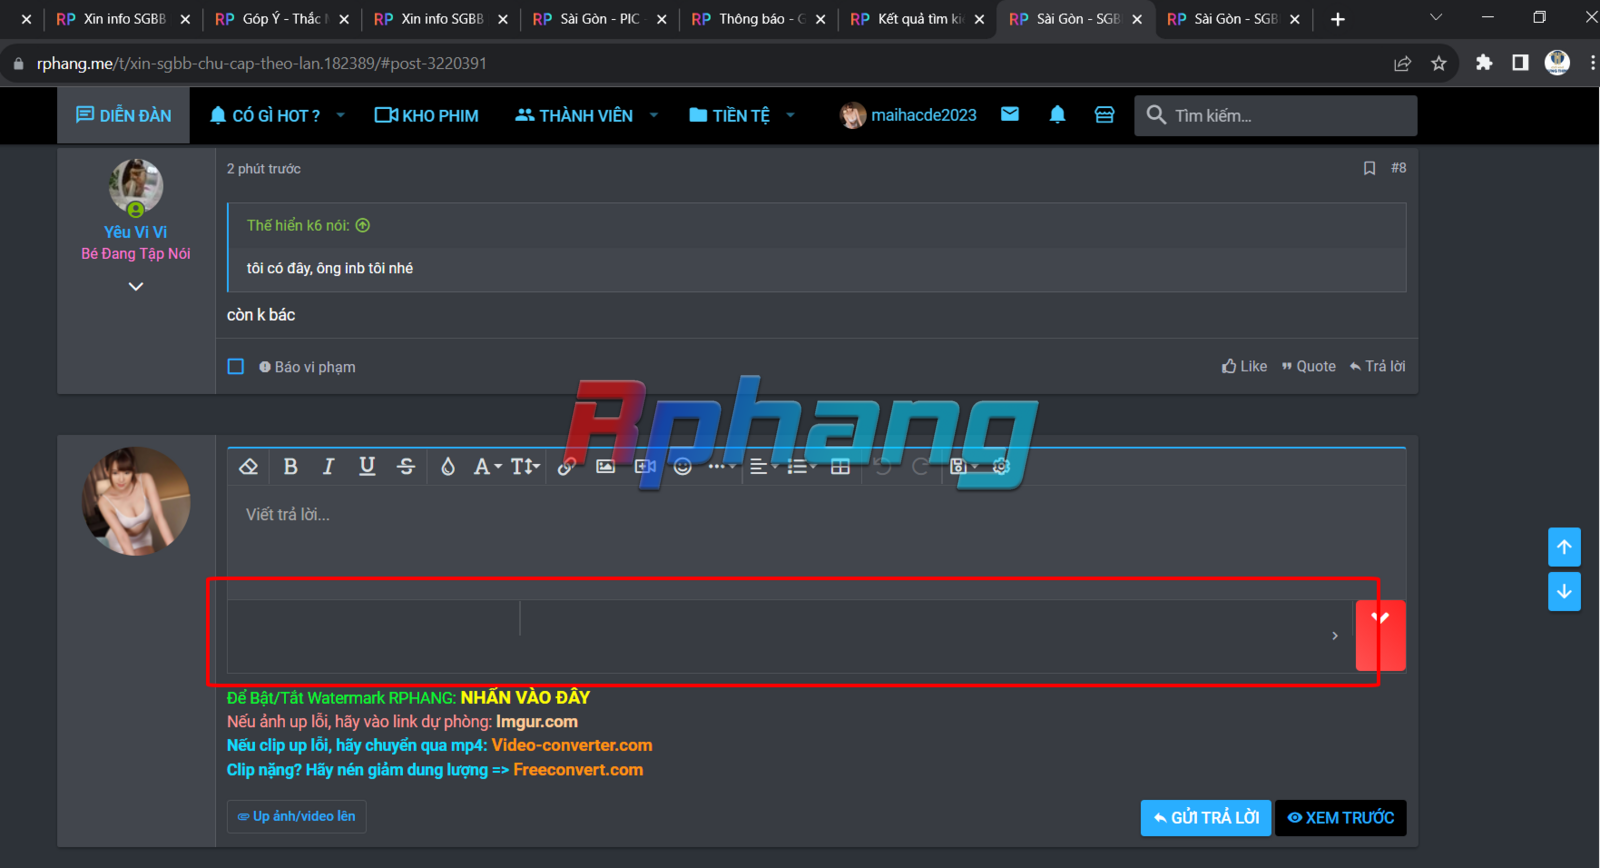
Task: Click the Báo vi phạm report link
Action: (x=307, y=367)
